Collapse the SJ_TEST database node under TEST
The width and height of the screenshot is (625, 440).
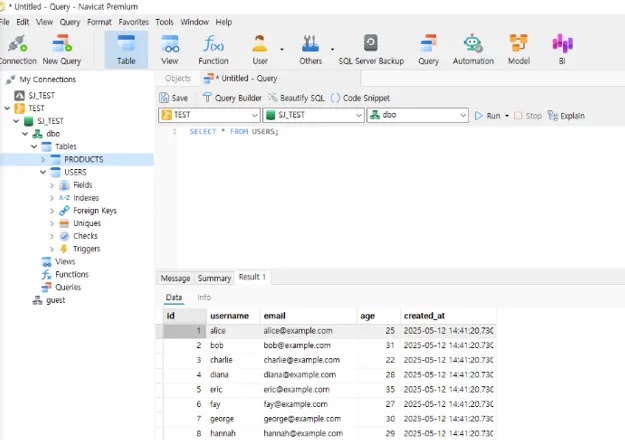[x=16, y=121]
